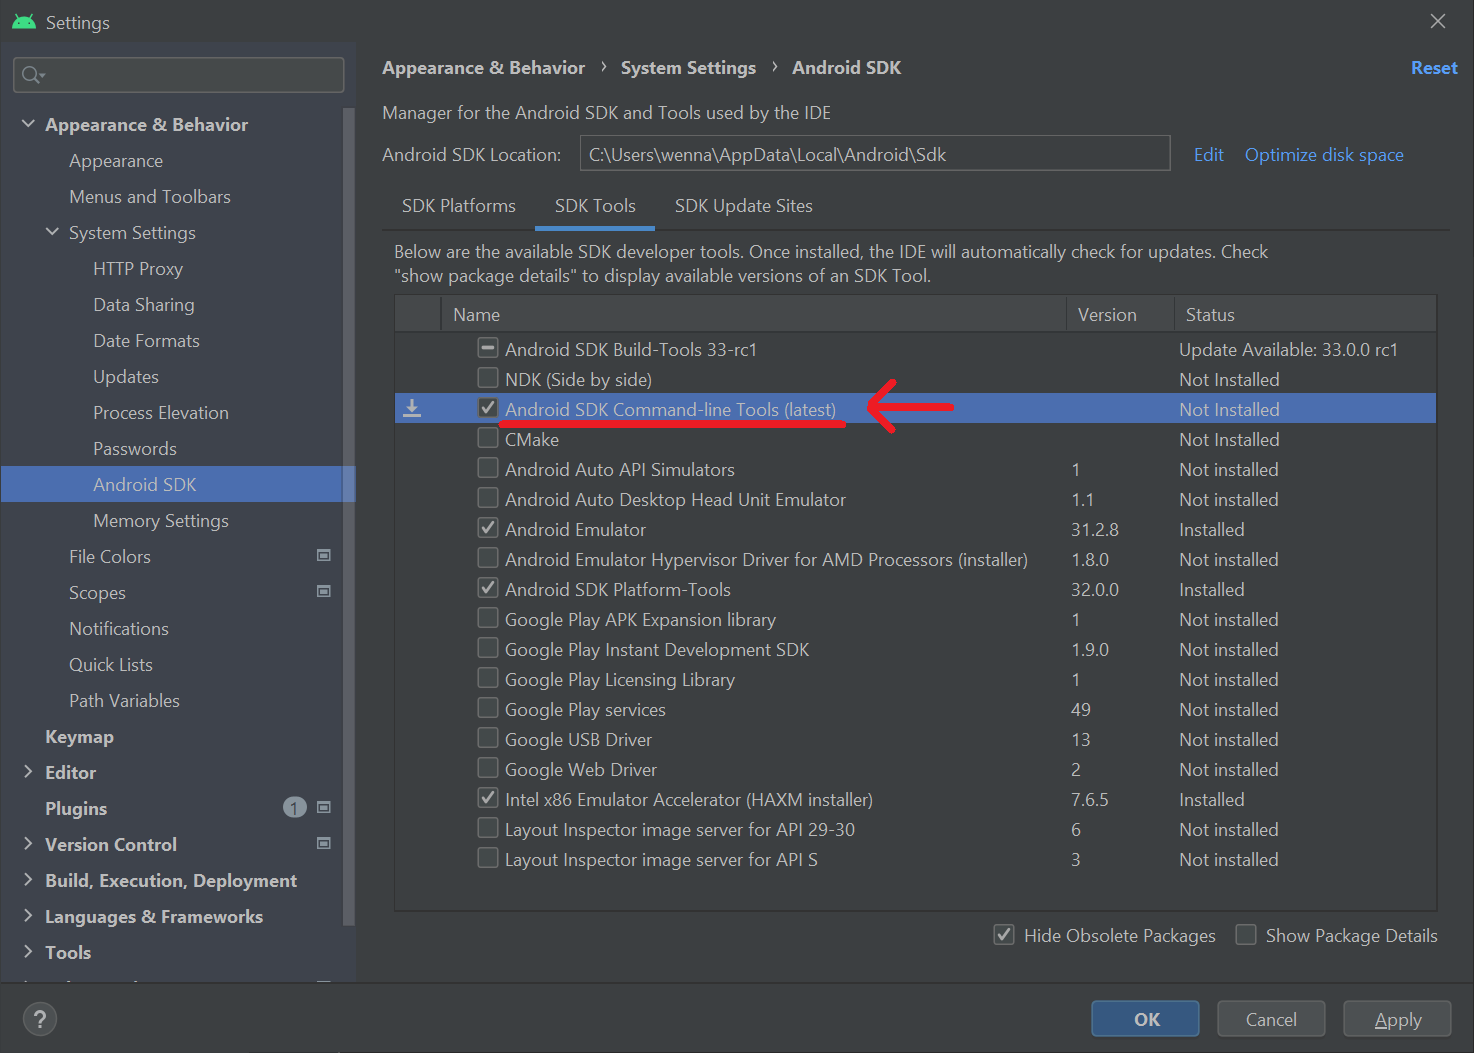Expand the Tools section
The height and width of the screenshot is (1053, 1474).
[28, 952]
